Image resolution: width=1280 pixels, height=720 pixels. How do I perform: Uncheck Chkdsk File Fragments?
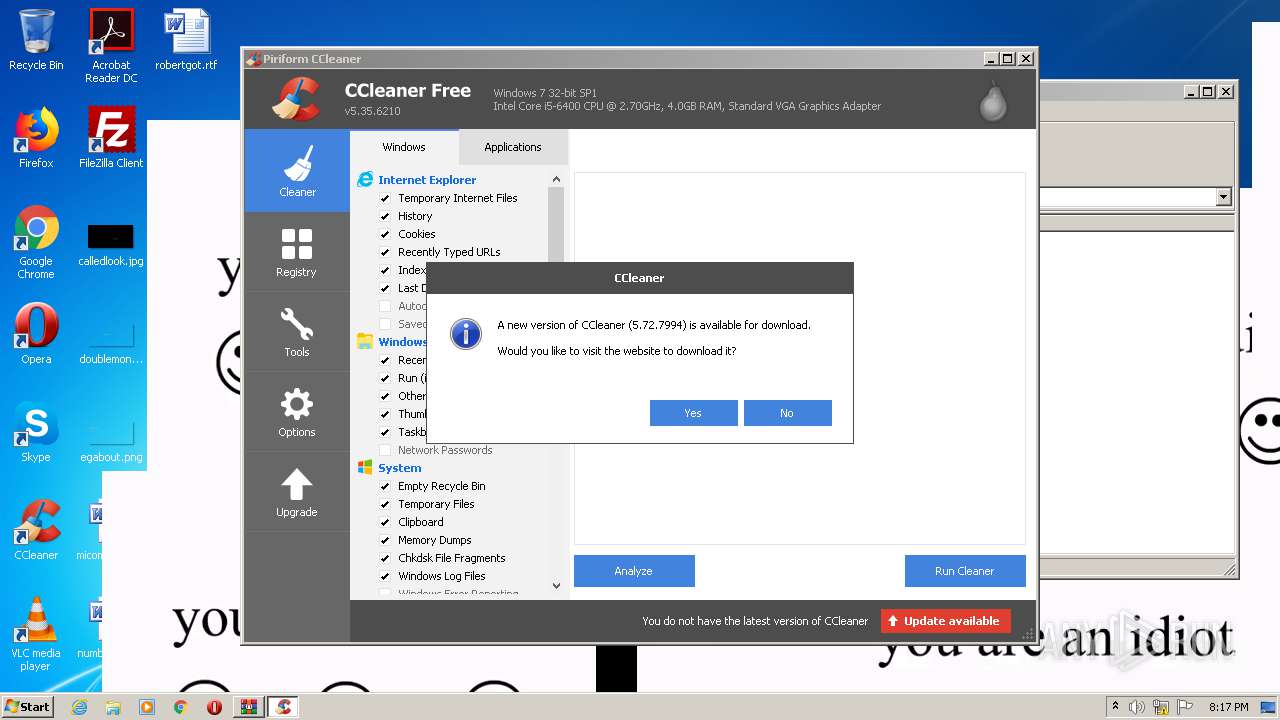pyautogui.click(x=385, y=558)
